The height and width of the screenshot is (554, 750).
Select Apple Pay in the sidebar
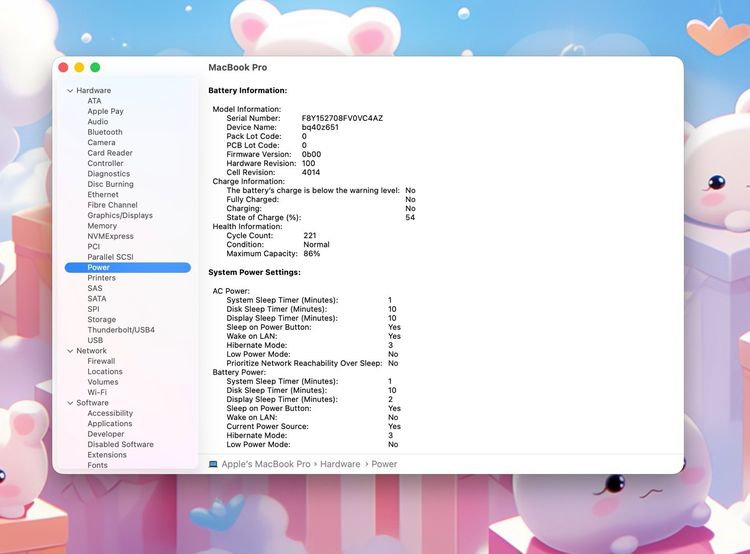click(x=105, y=111)
